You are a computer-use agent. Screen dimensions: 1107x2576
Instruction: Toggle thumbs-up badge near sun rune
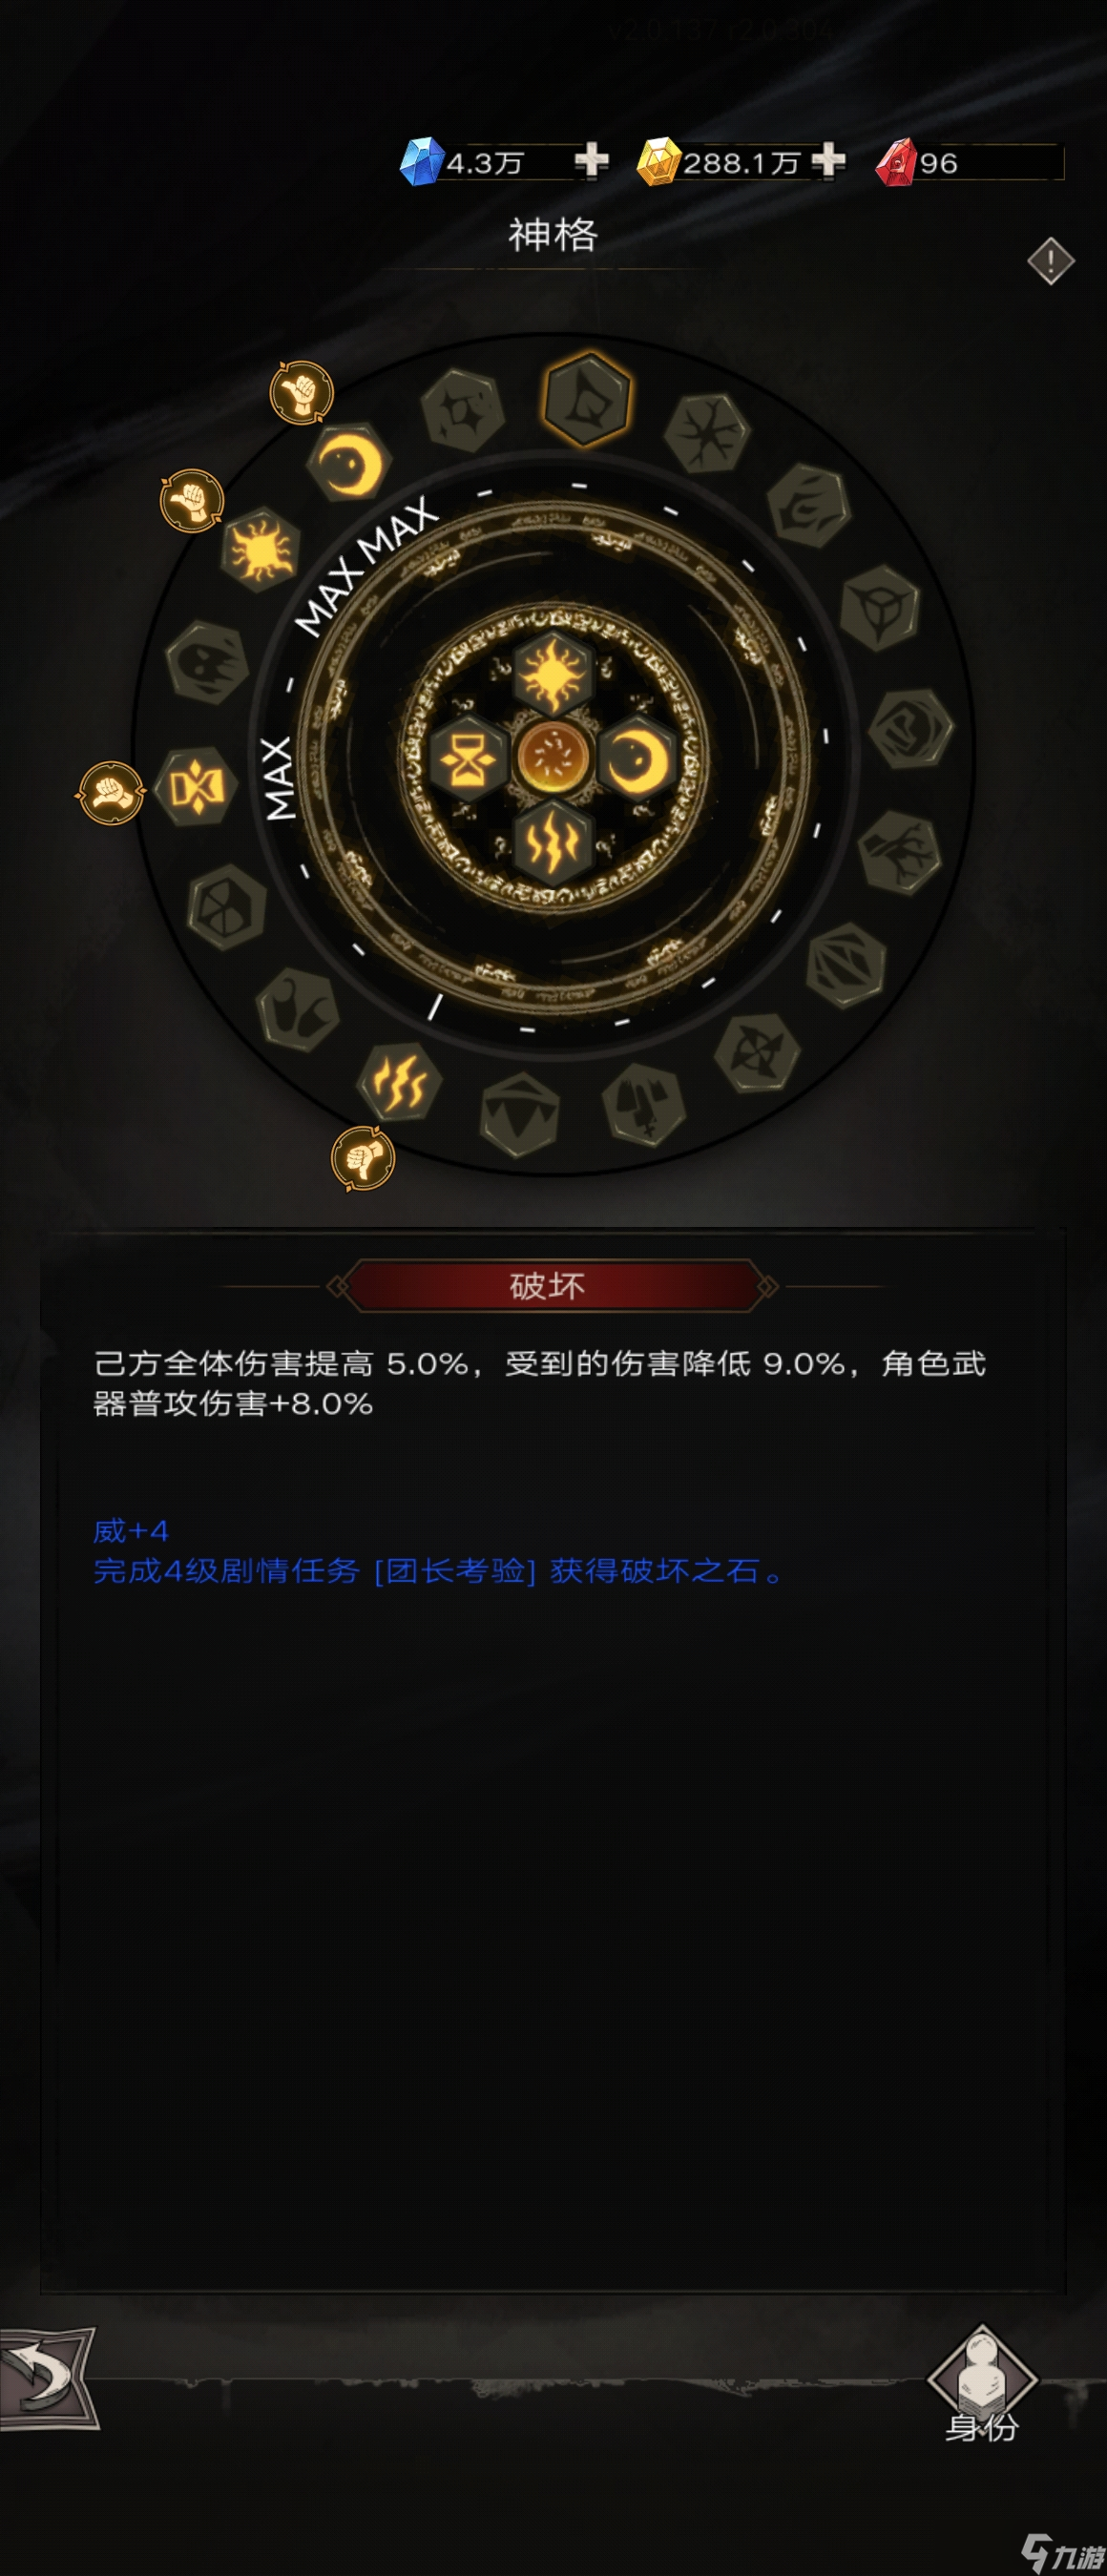pos(192,500)
